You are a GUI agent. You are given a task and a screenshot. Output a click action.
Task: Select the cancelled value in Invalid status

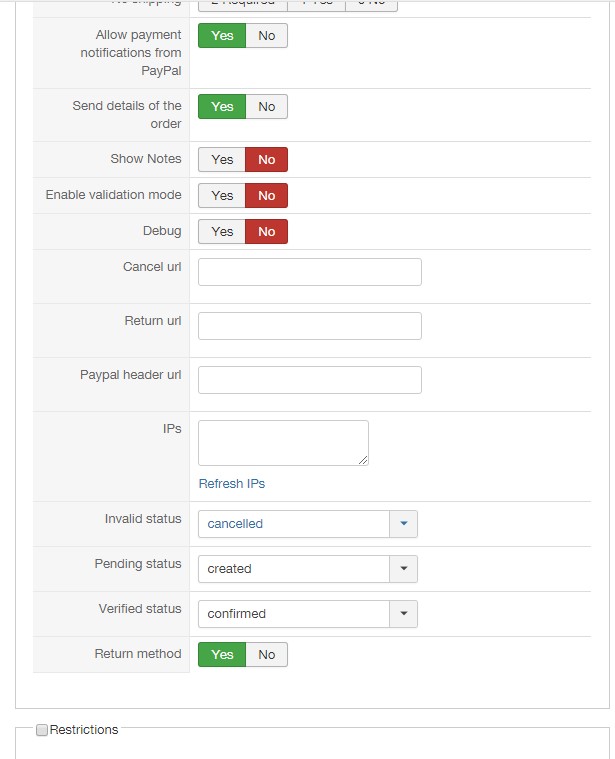[x=293, y=524]
